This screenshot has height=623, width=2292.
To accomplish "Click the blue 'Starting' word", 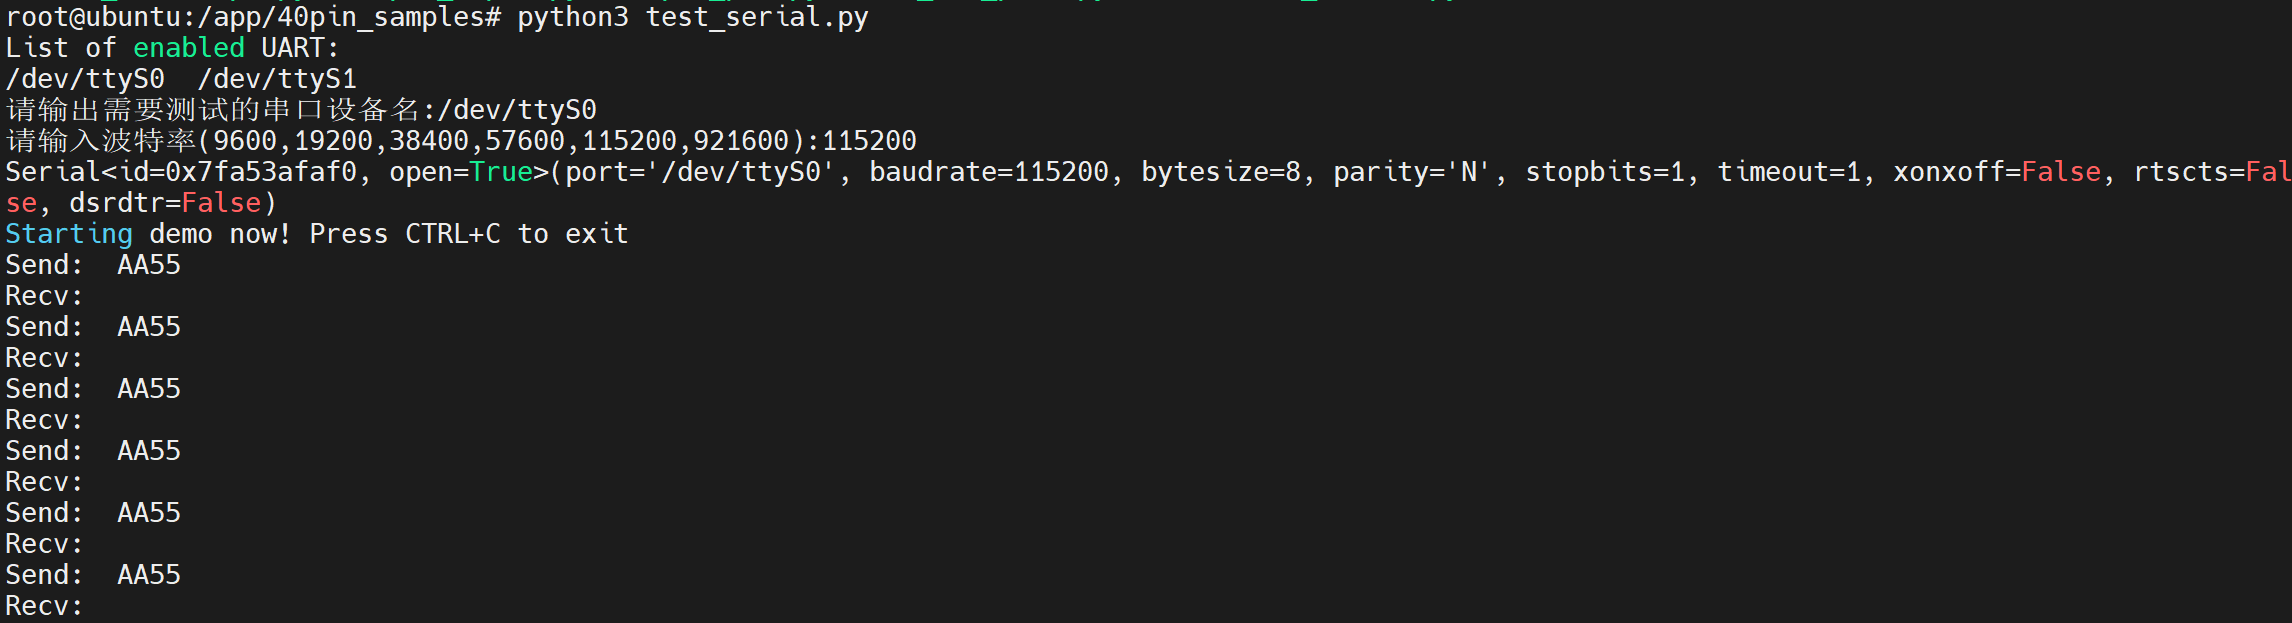I will pyautogui.click(x=69, y=234).
